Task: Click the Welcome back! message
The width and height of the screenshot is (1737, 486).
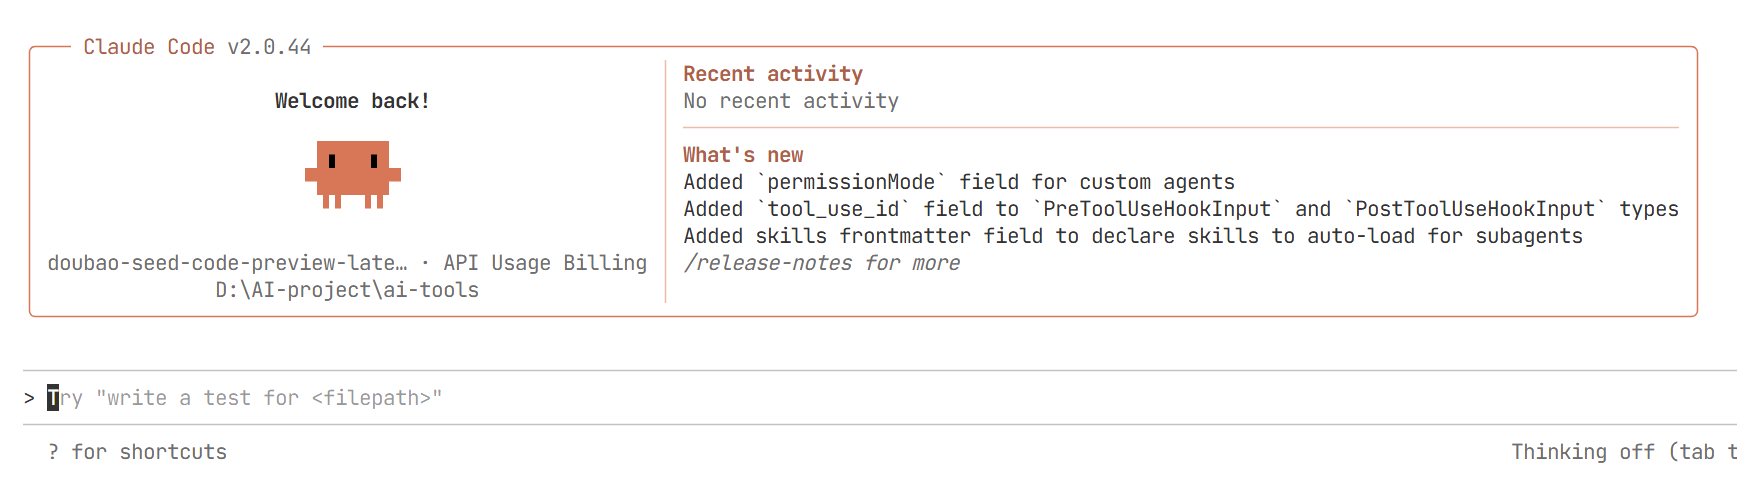Action: (352, 101)
